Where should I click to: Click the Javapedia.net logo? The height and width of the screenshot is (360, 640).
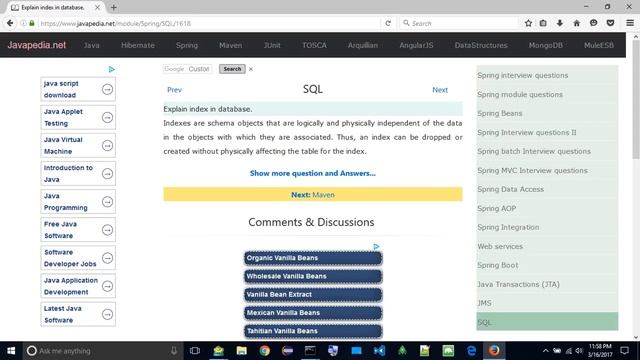pyautogui.click(x=36, y=45)
